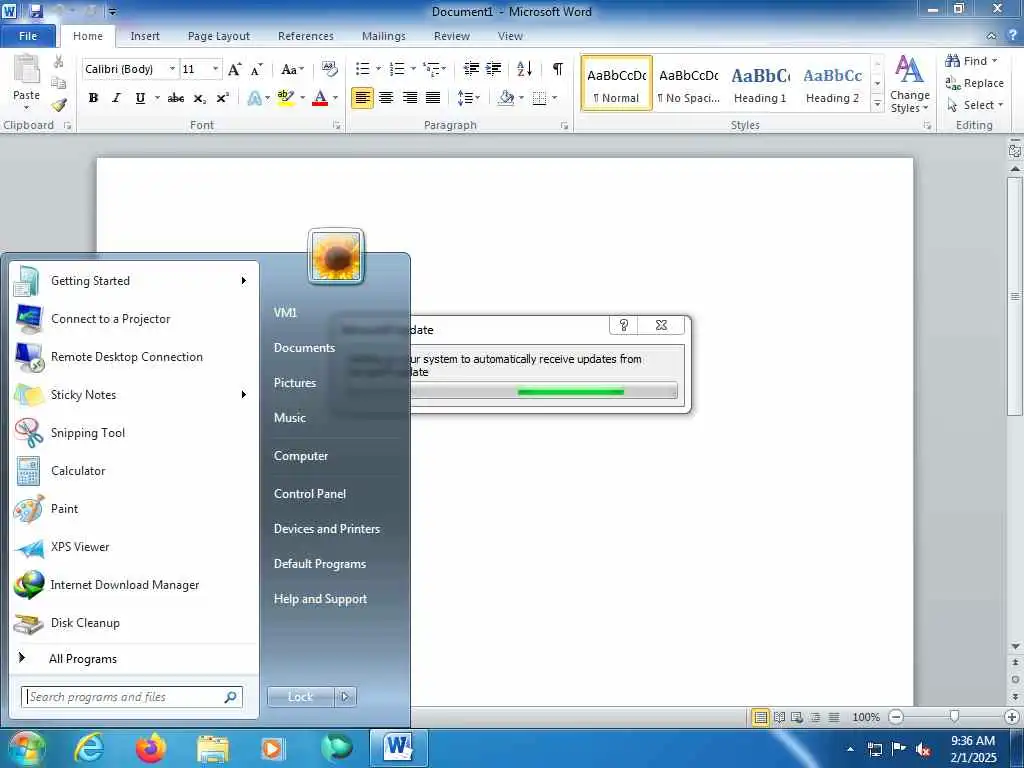Switch to the Review tab
Viewport: 1024px width, 768px height.
[451, 36]
